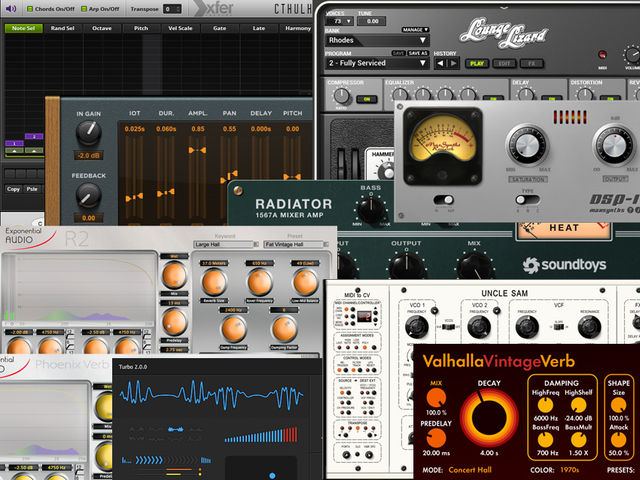Screen dimensions: 640x480
Task: Click the IOT slider marker at 0.025s
Action: tap(134, 198)
